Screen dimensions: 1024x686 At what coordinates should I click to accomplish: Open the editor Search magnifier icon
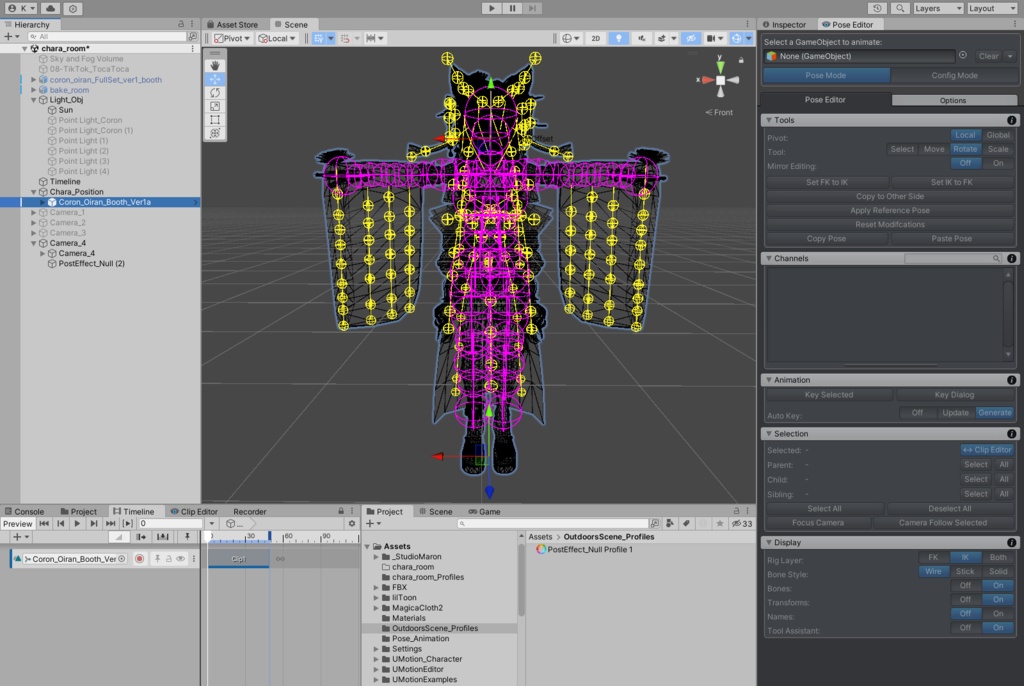(901, 8)
